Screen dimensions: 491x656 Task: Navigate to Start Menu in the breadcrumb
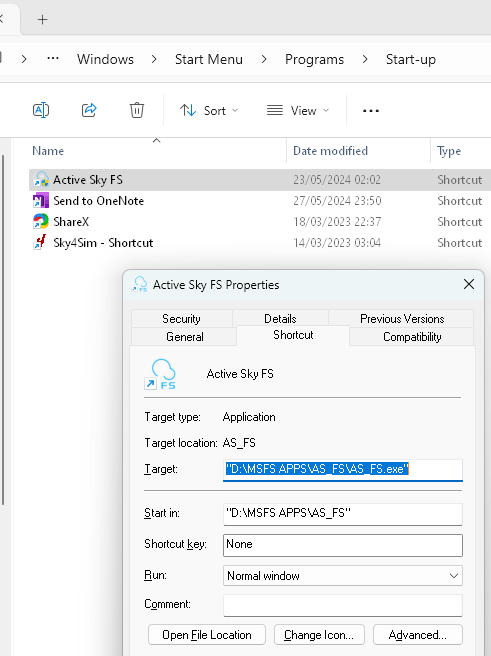pos(209,59)
